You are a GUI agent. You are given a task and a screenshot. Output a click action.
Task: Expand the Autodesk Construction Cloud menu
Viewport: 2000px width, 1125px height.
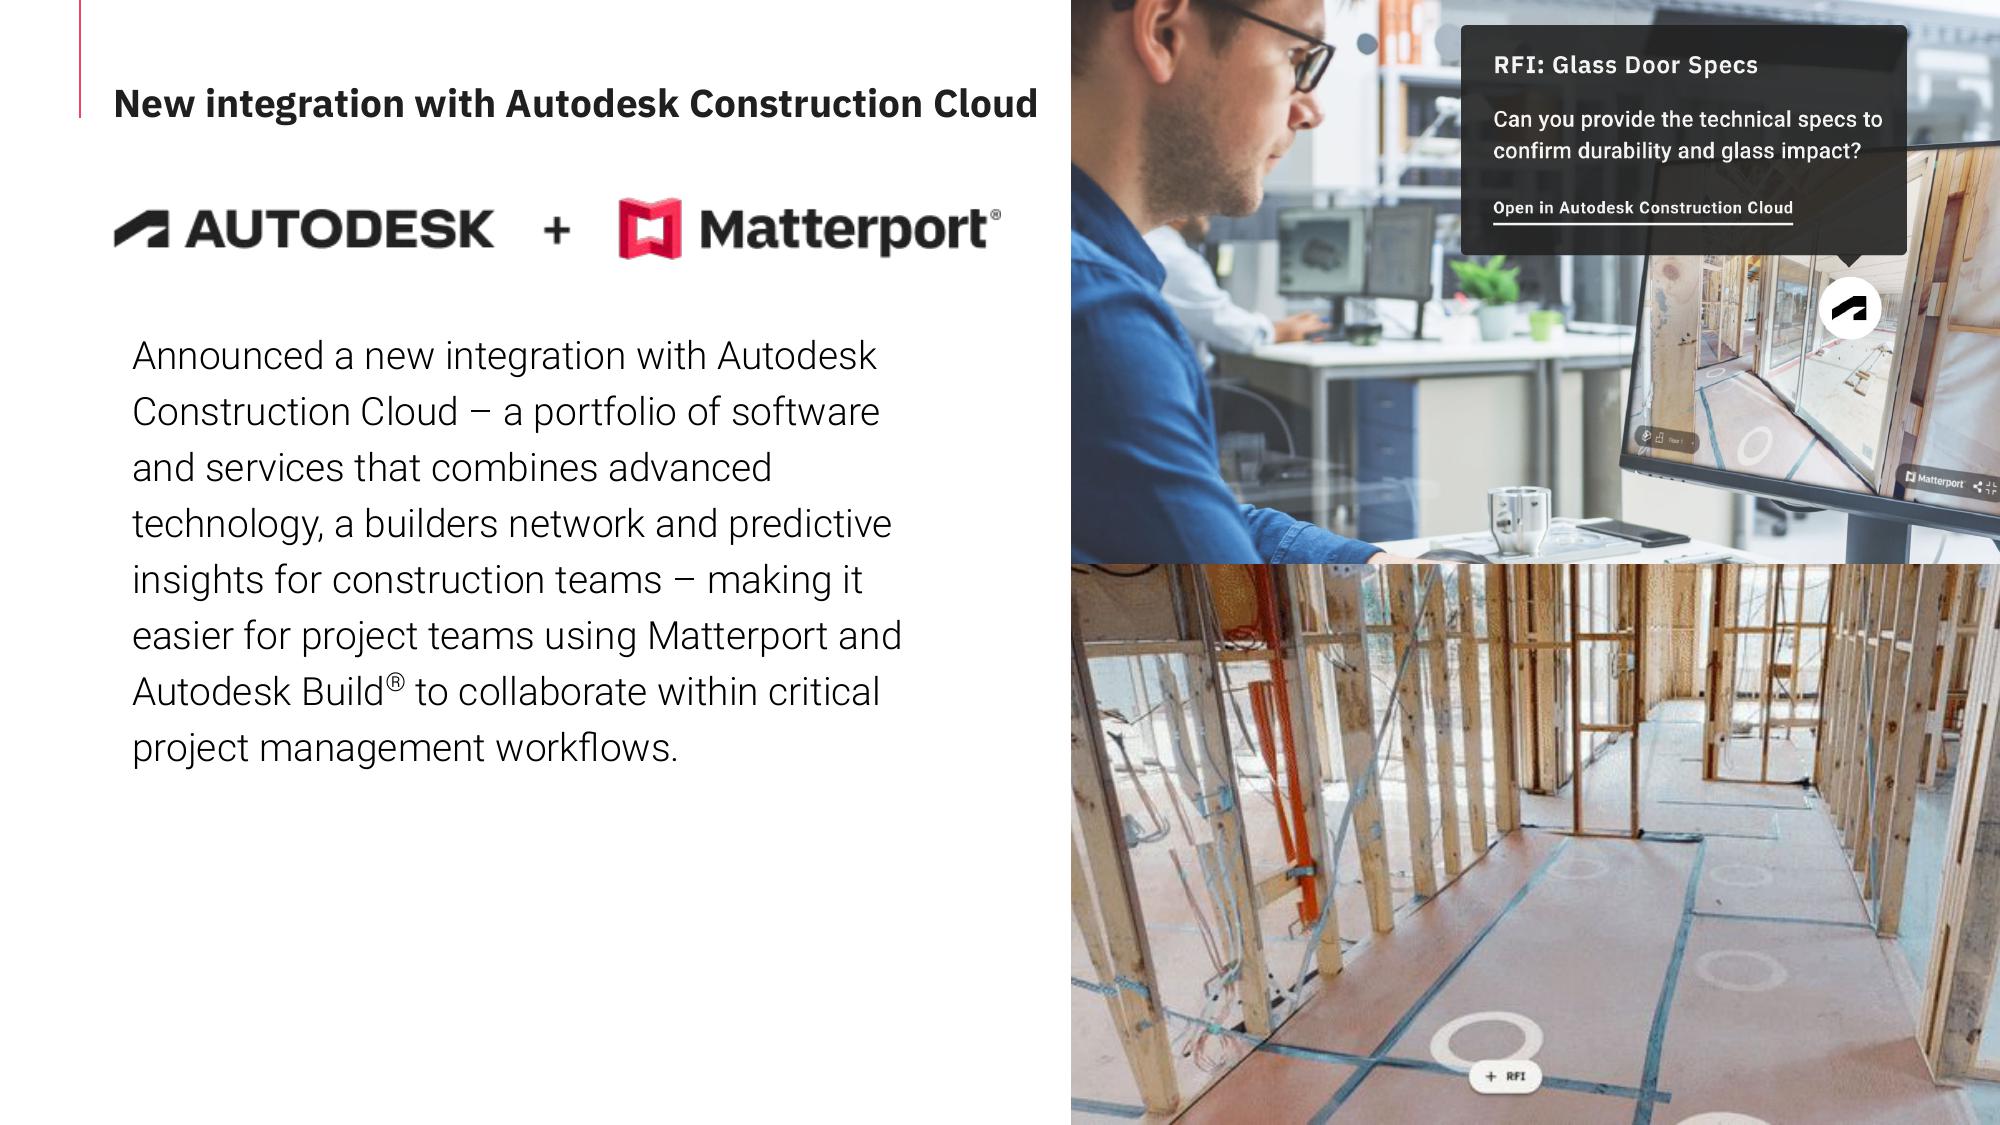(x=1643, y=207)
